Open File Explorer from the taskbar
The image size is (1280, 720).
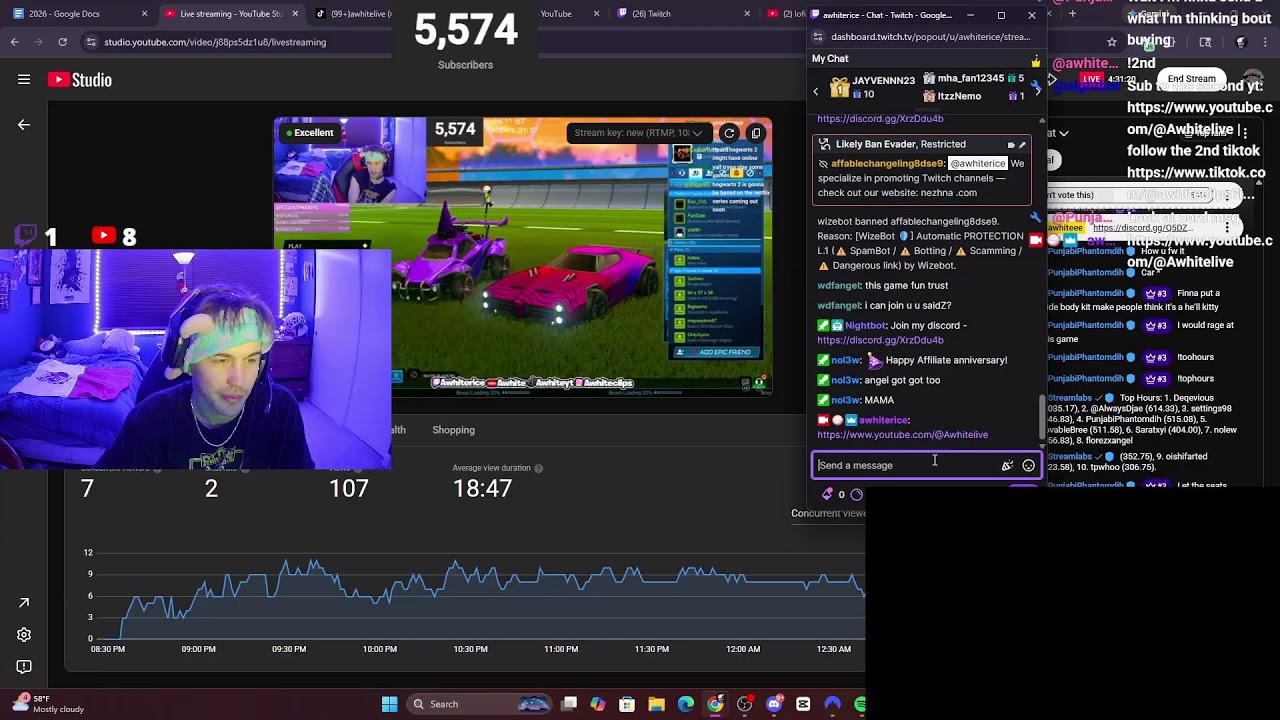coord(656,704)
